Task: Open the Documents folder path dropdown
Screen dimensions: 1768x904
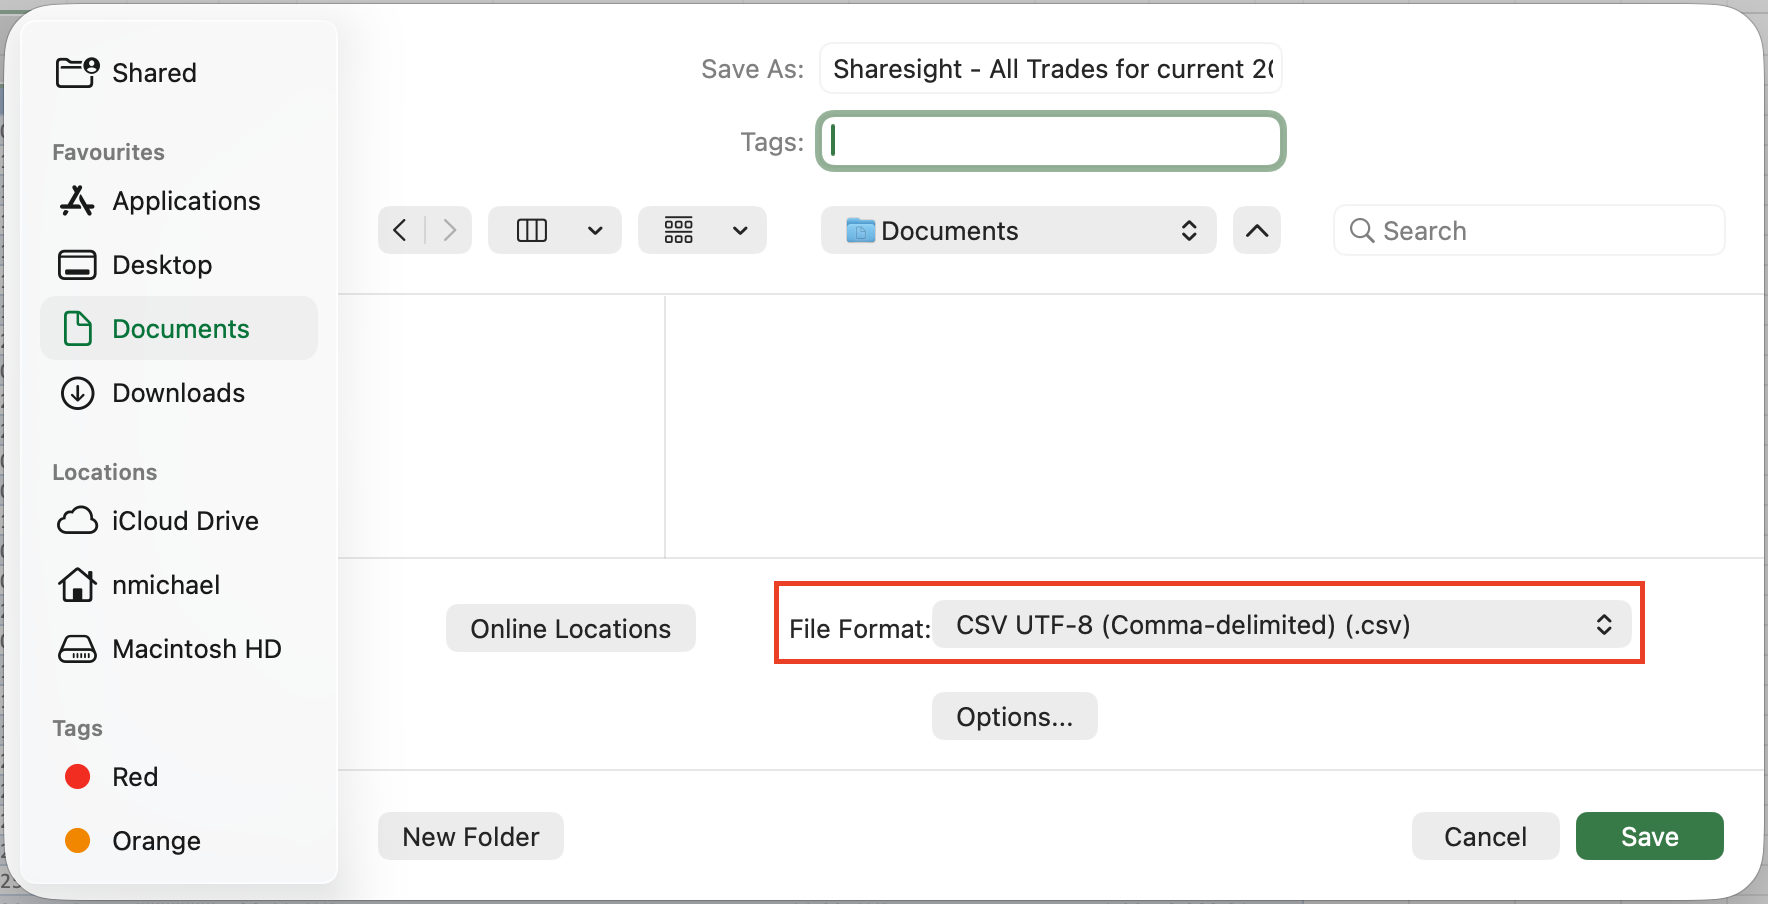Action: click(x=1019, y=231)
